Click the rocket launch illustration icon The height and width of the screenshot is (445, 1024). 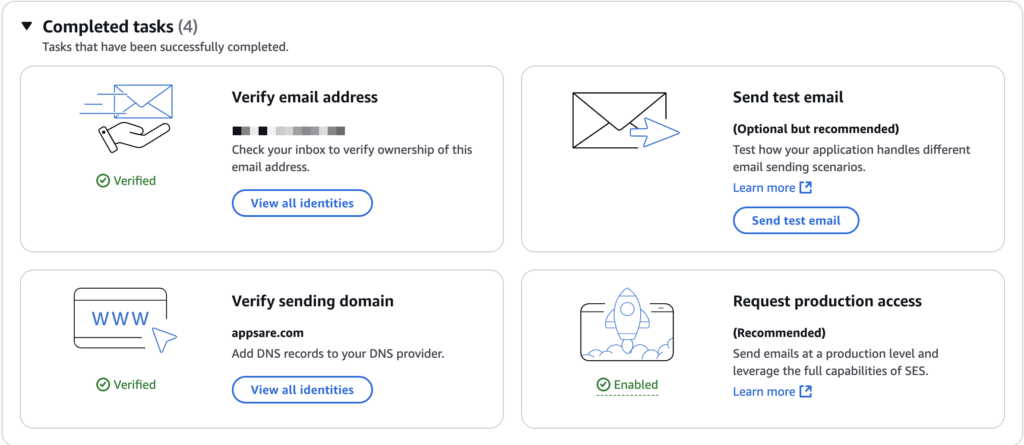click(627, 324)
